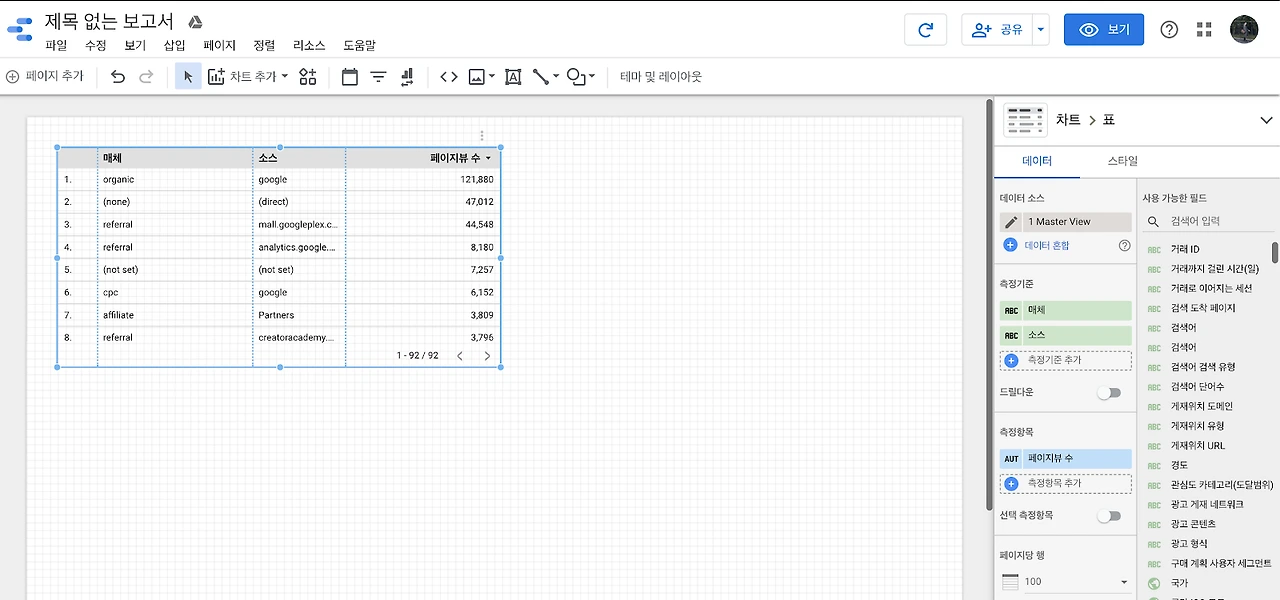Viewport: 1280px width, 600px height.
Task: Click the 국가 field with globe icon
Action: coord(1179,583)
